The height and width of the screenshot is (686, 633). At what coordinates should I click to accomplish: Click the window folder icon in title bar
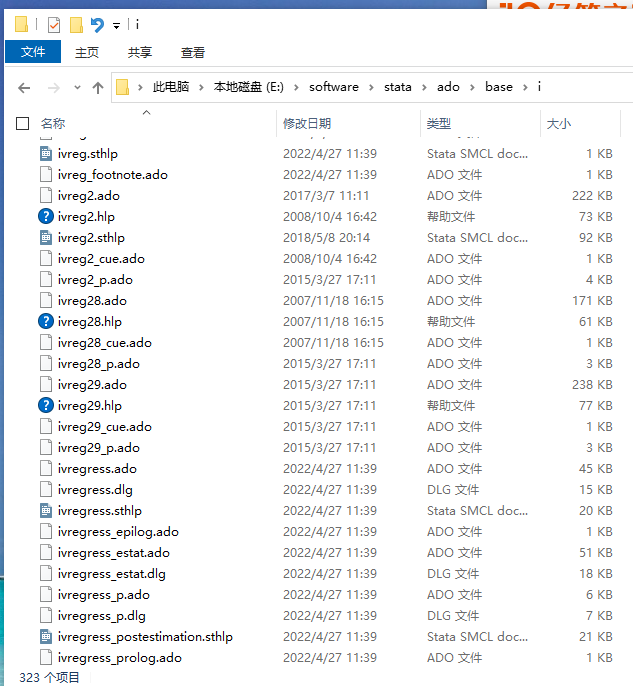pyautogui.click(x=21, y=24)
